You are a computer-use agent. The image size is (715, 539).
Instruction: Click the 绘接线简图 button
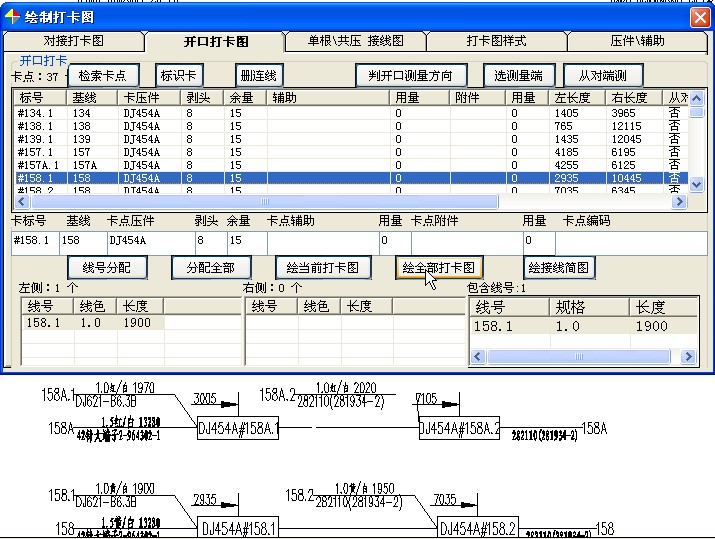pyautogui.click(x=559, y=268)
